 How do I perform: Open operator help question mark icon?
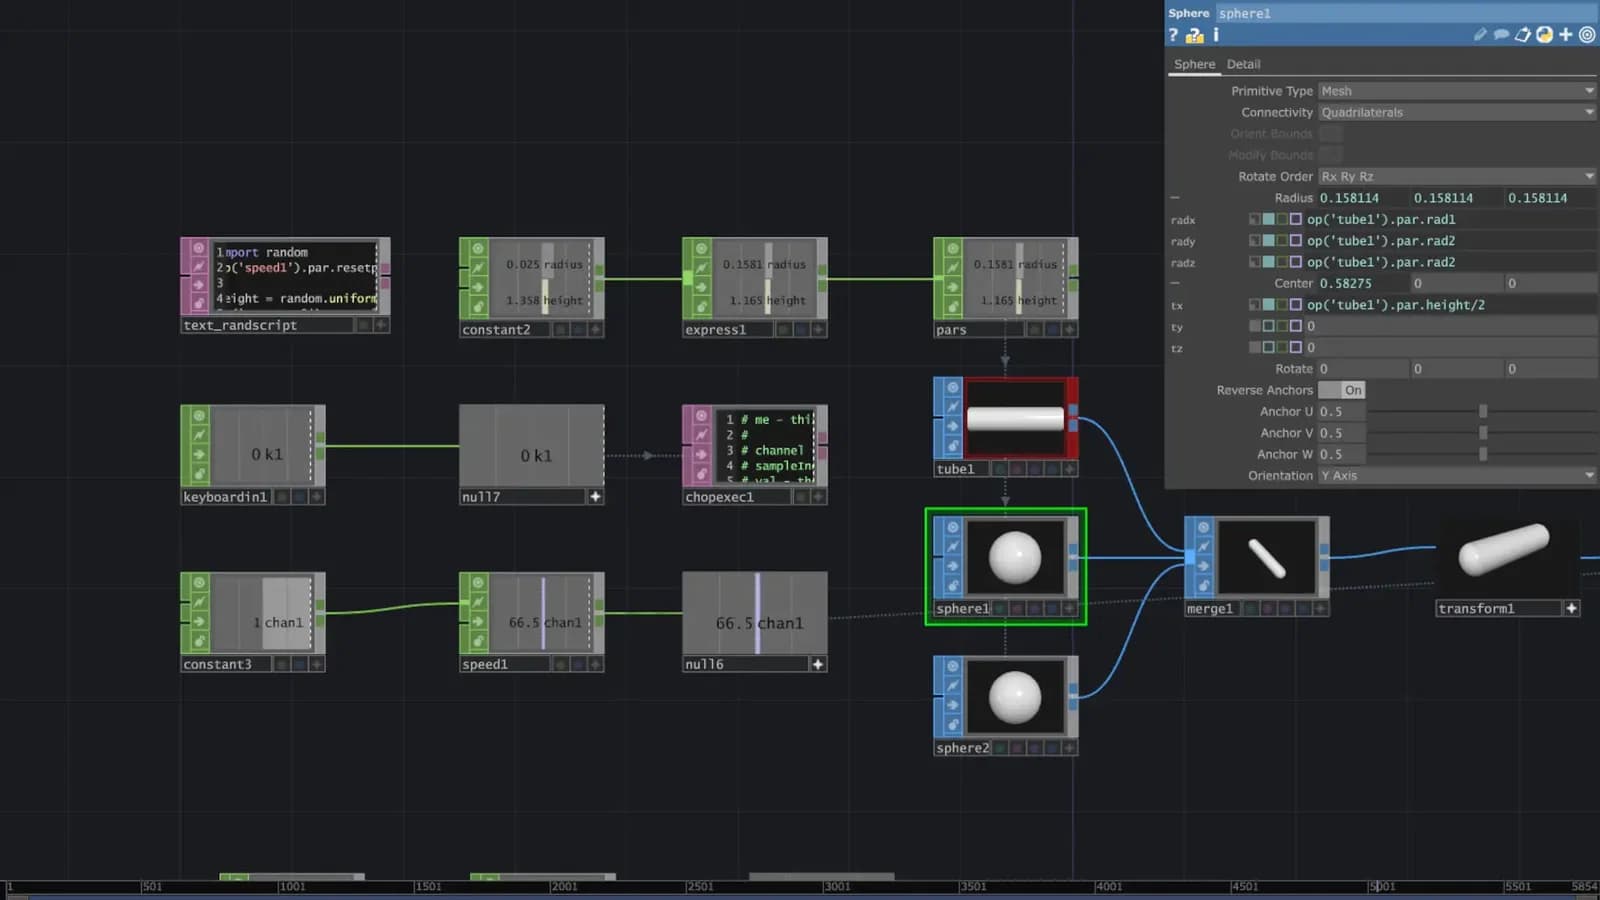pos(1173,35)
